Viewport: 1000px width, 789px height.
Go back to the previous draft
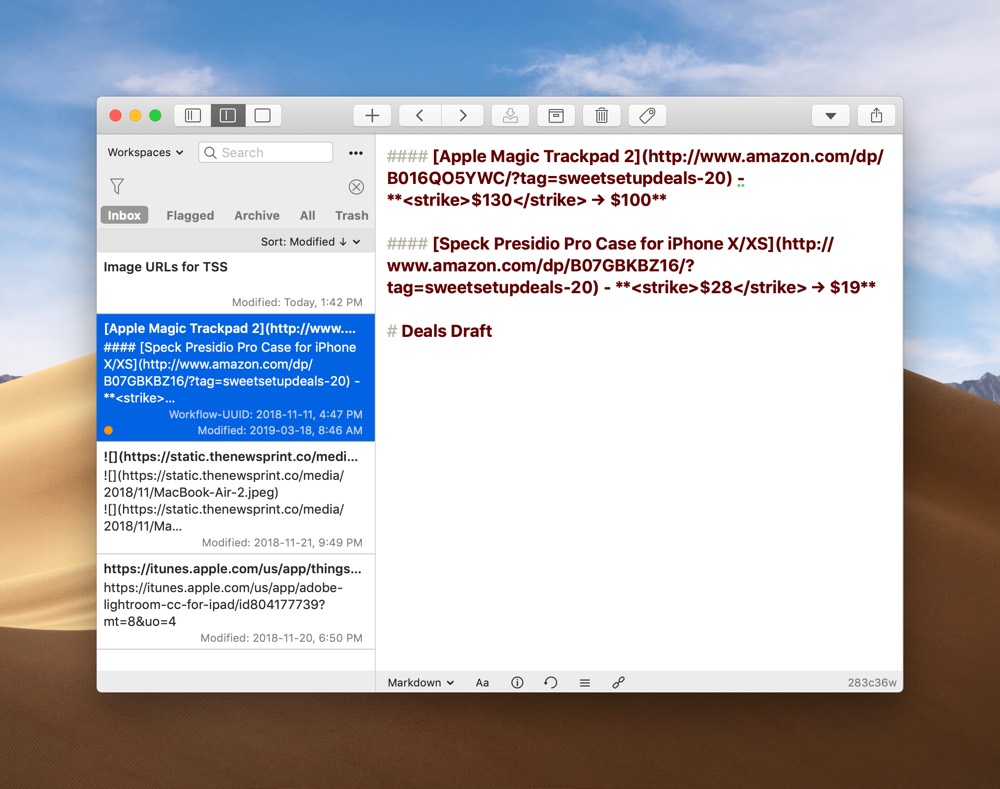[420, 115]
